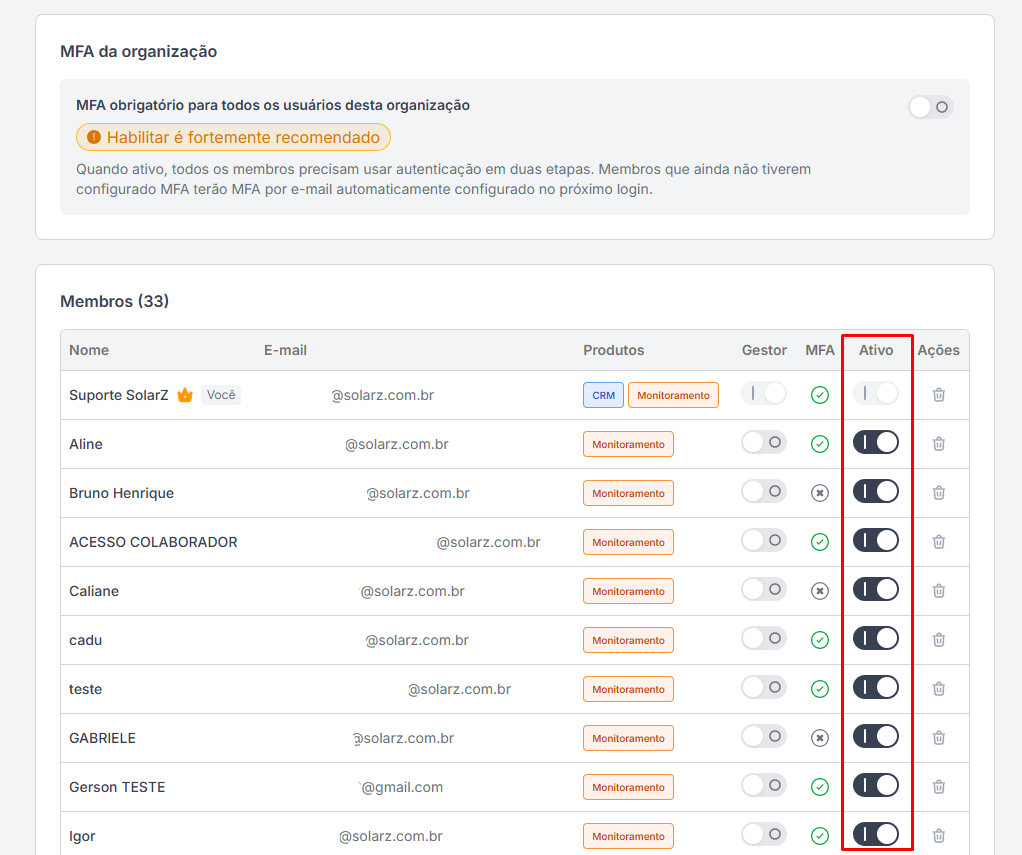This screenshot has height=855, width=1022.
Task: Click MFA check icon for ACESSO COLABORADOR
Action: pyautogui.click(x=820, y=542)
